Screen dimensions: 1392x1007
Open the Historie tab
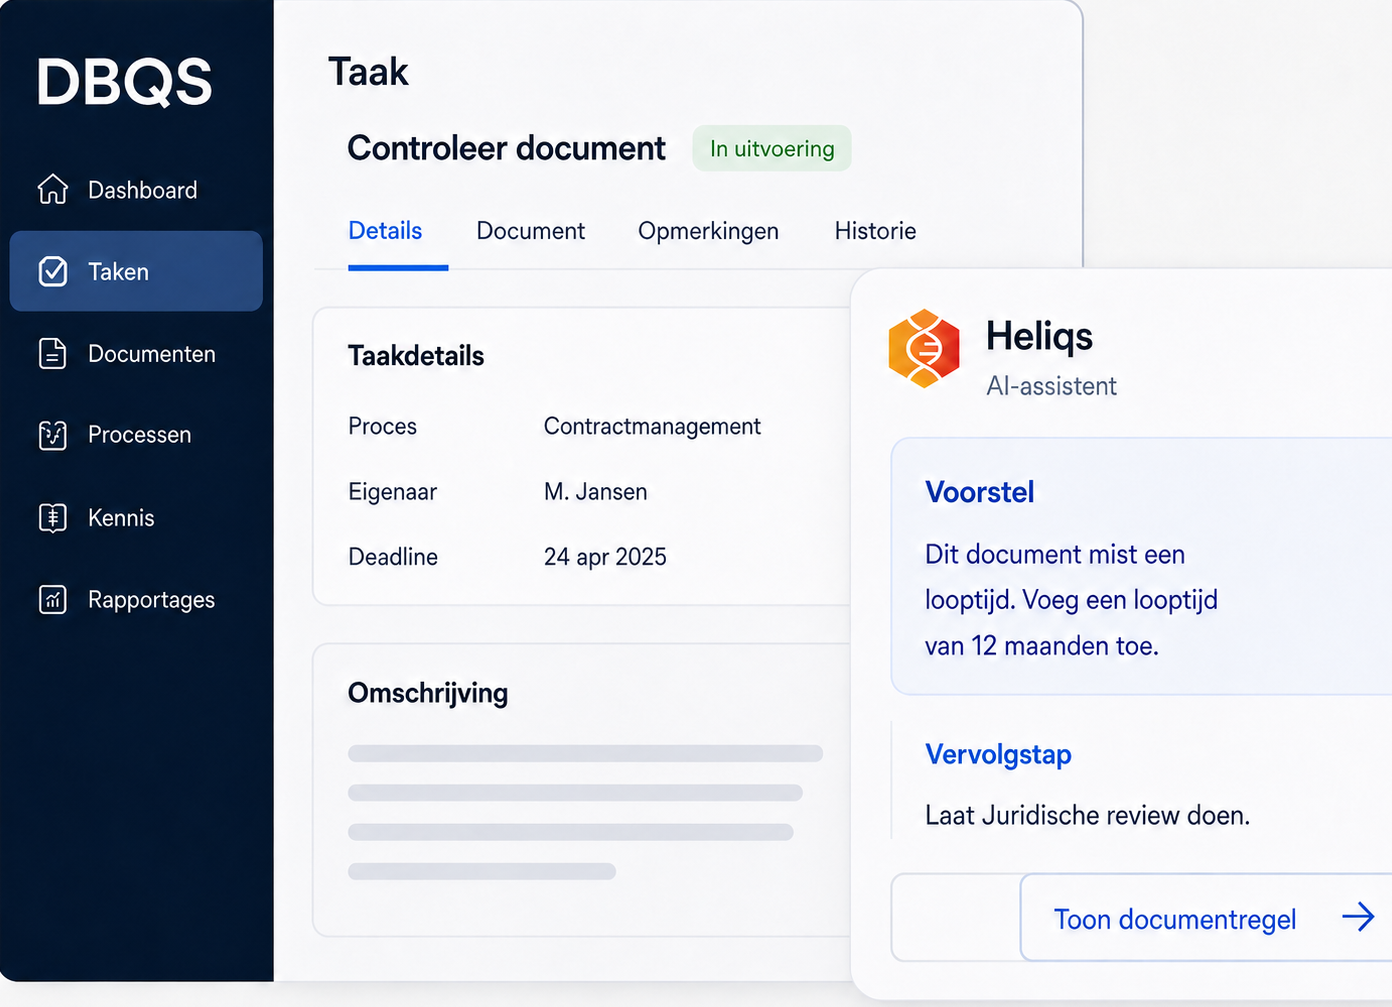pos(875,231)
